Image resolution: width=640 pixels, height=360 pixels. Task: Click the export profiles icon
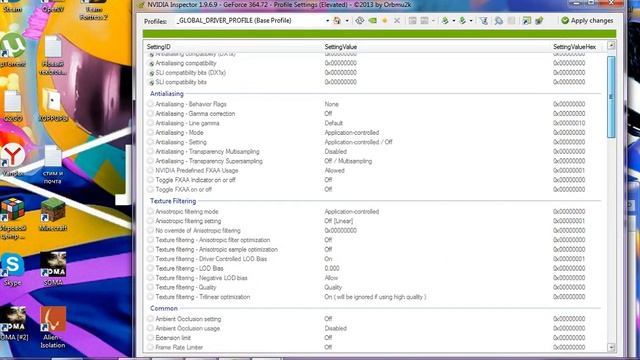click(445, 20)
